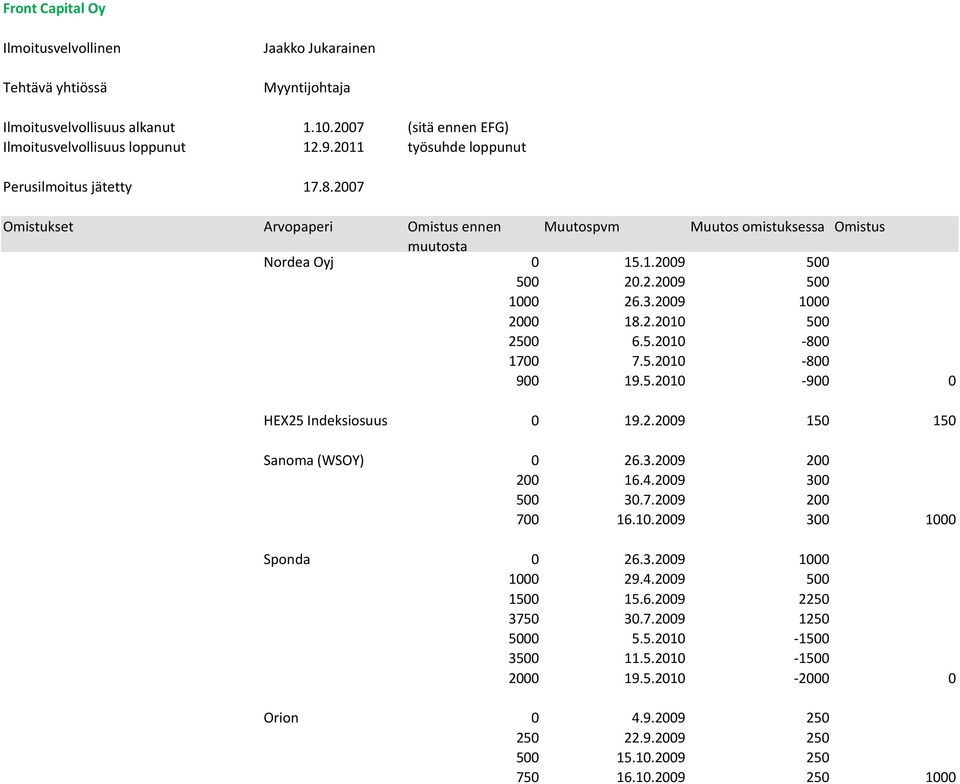The image size is (960, 784).
Task: Select the "Ilmoitusvelvollinen" label
Action: click(62, 48)
